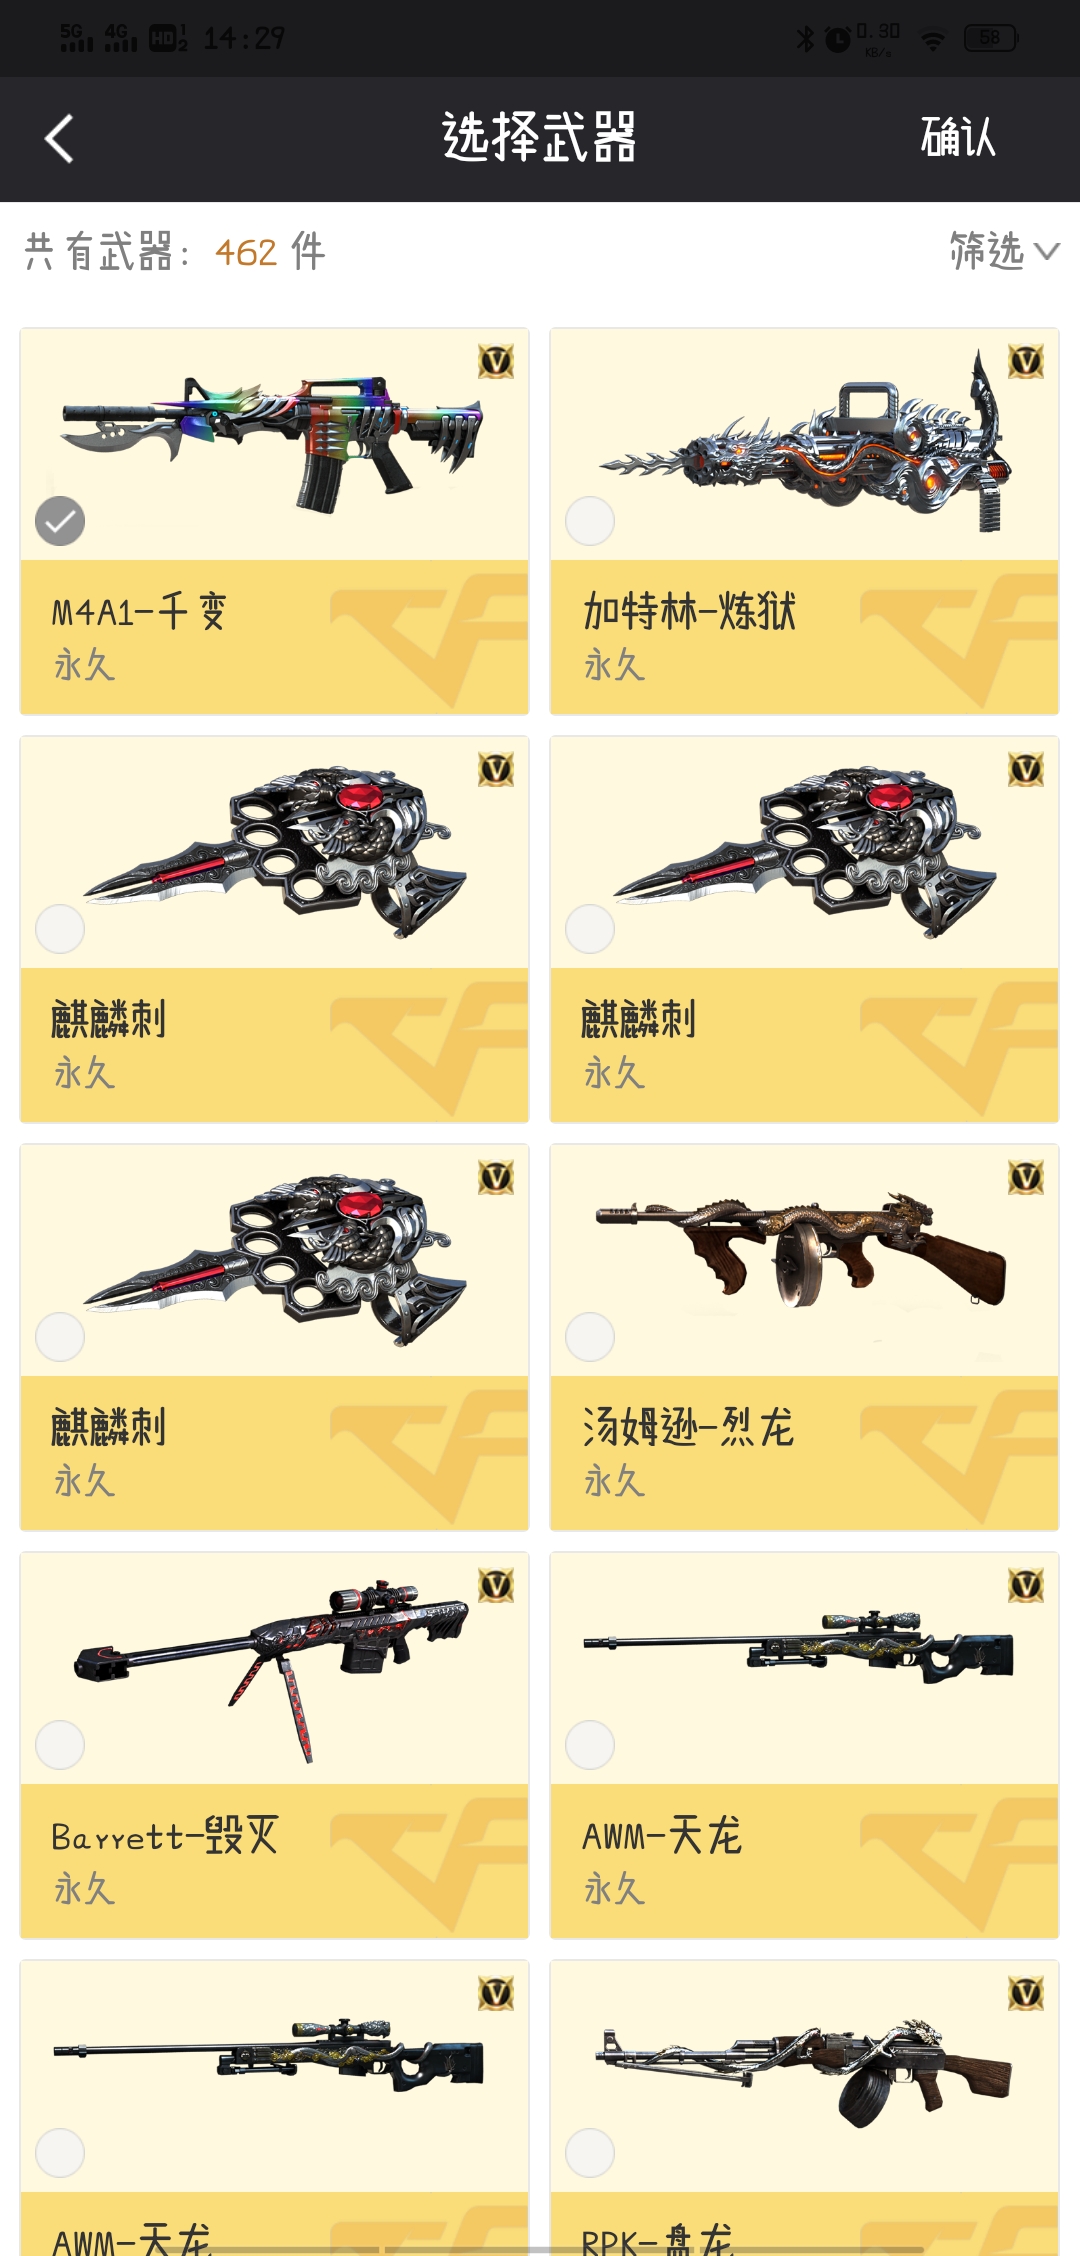Click the V badge on 加特林-炼狱
The height and width of the screenshot is (2256, 1080).
coord(1026,361)
